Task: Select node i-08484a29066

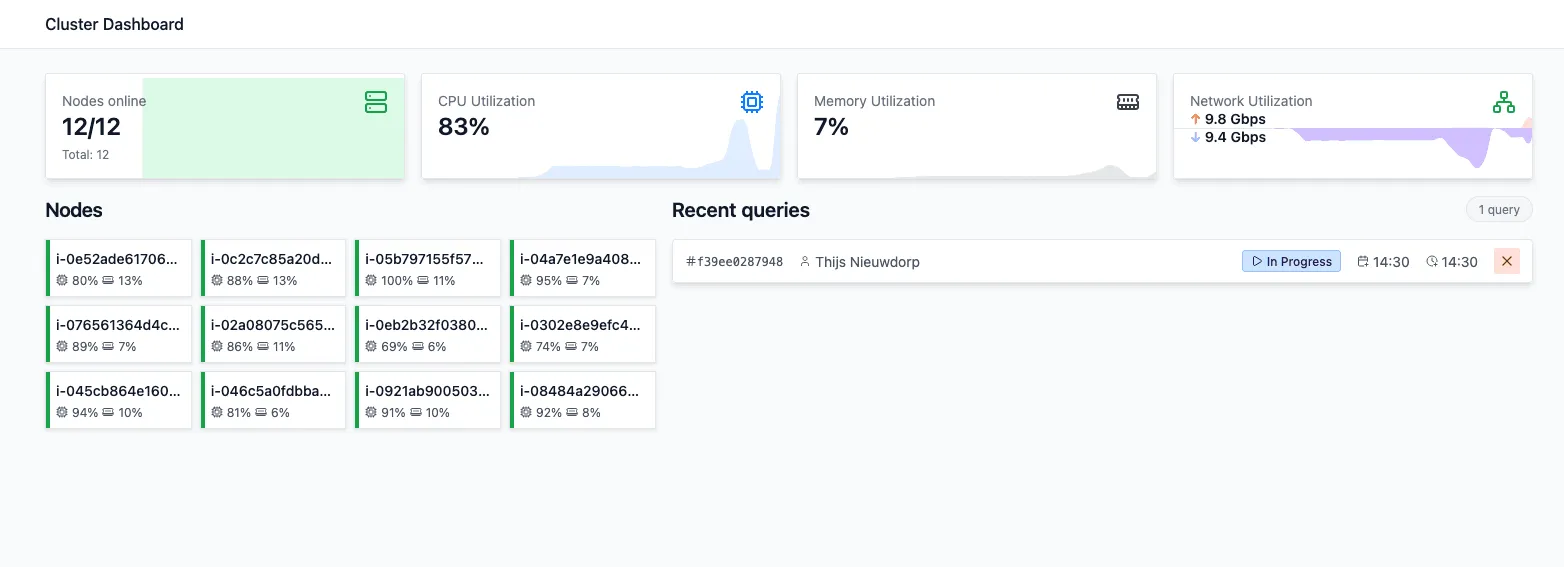Action: (583, 400)
